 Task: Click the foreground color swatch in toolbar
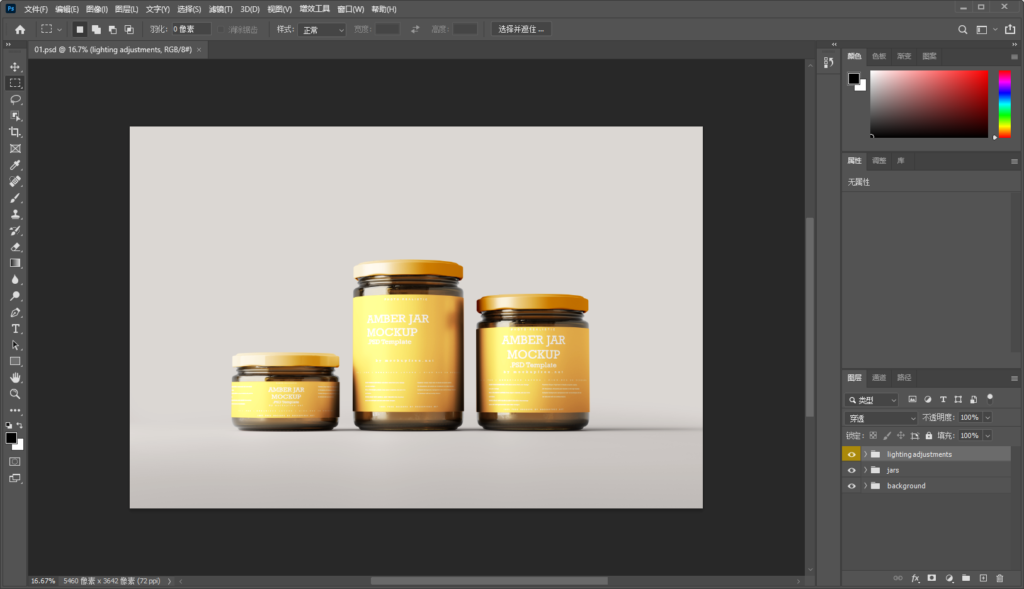tap(11, 439)
